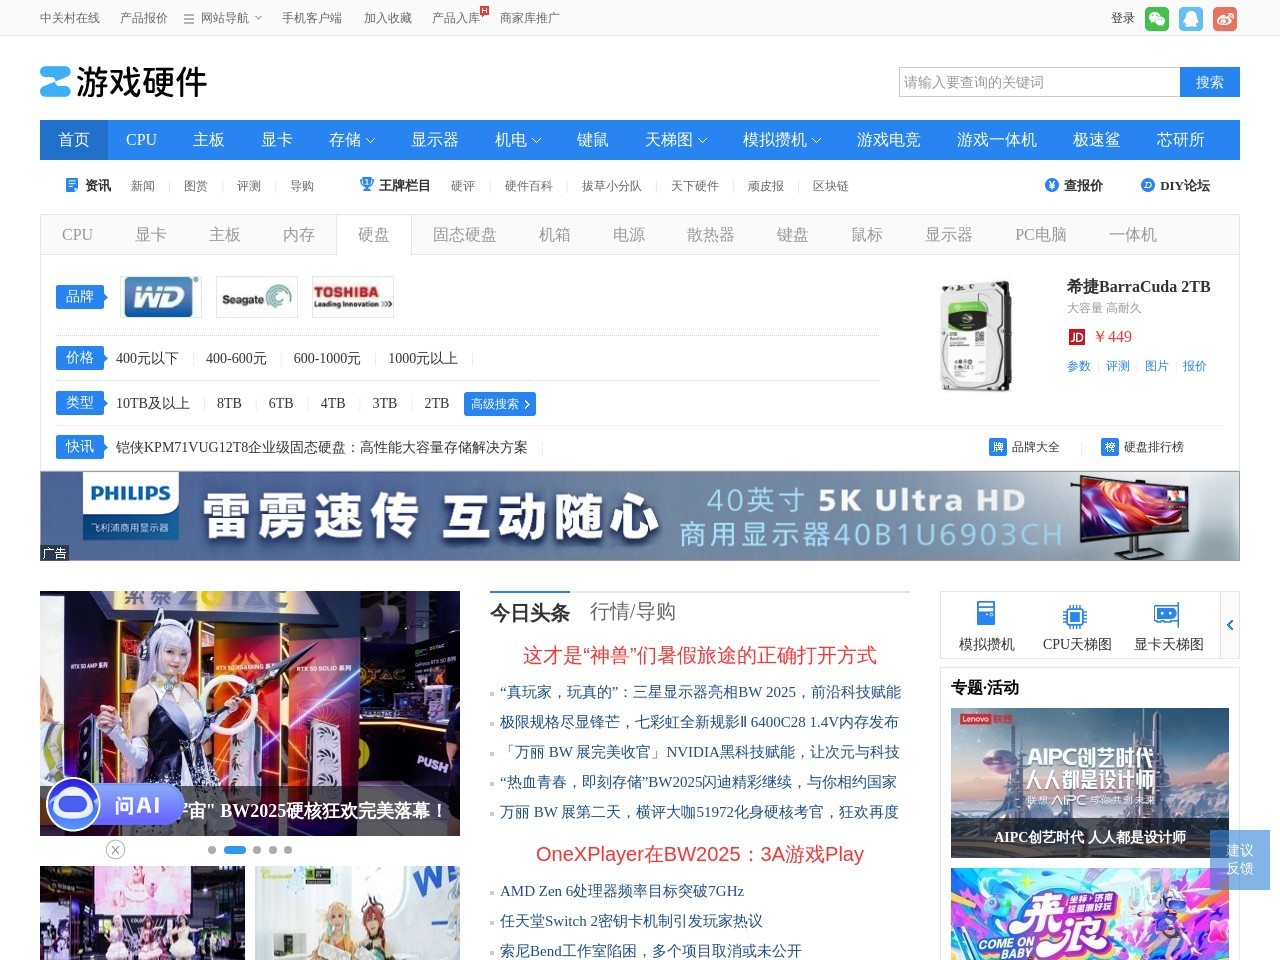Screen dimensions: 1280x960
Task: Select the 8TB capacity filter
Action: point(228,403)
